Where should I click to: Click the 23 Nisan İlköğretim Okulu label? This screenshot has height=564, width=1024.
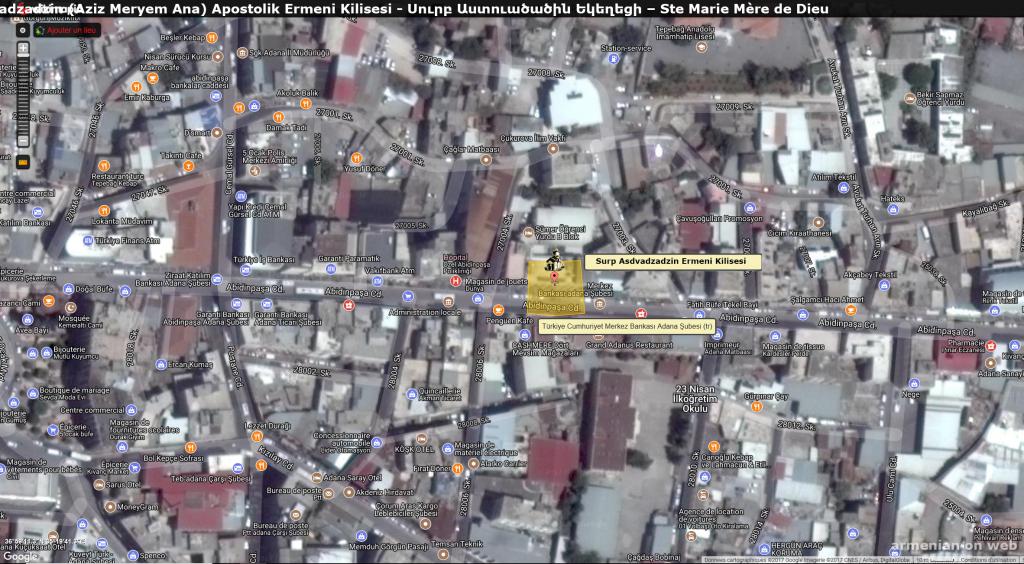(x=695, y=398)
